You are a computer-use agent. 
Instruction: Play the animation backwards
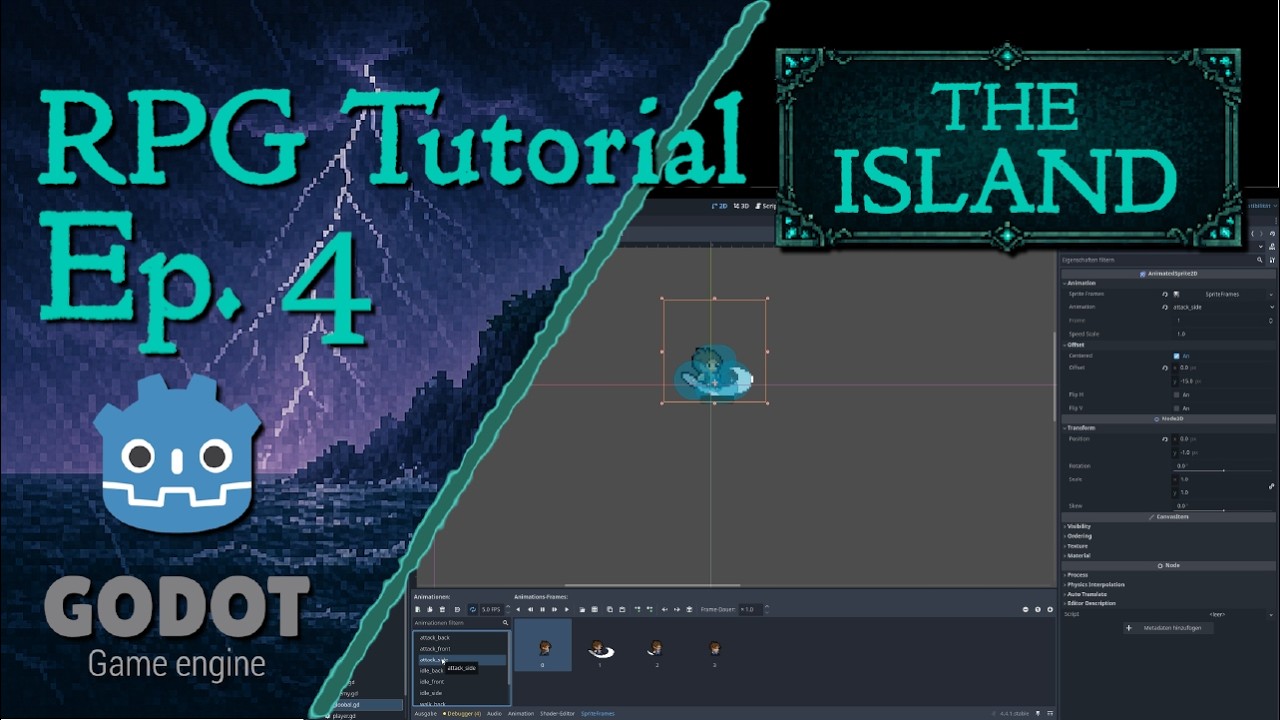click(x=518, y=609)
